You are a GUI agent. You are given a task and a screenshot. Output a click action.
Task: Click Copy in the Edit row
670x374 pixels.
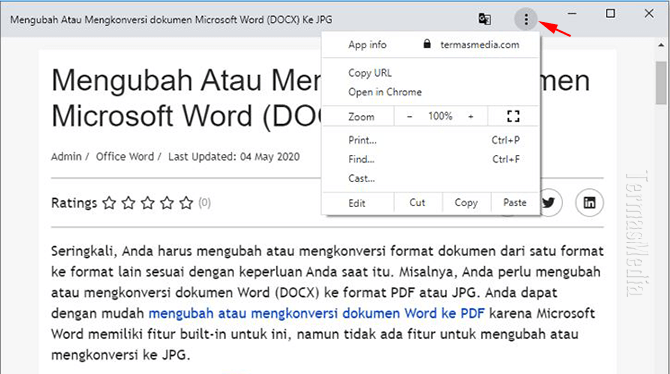tap(466, 203)
